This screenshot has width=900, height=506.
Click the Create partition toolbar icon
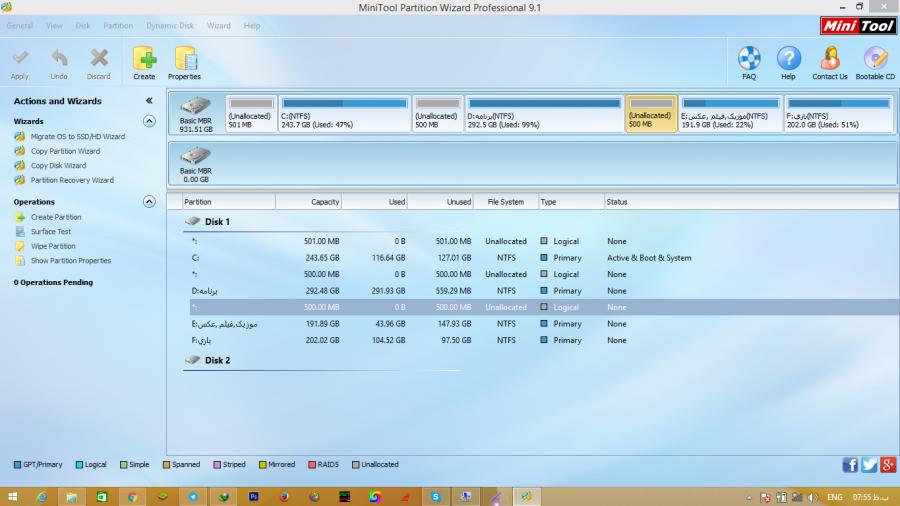pyautogui.click(x=144, y=59)
